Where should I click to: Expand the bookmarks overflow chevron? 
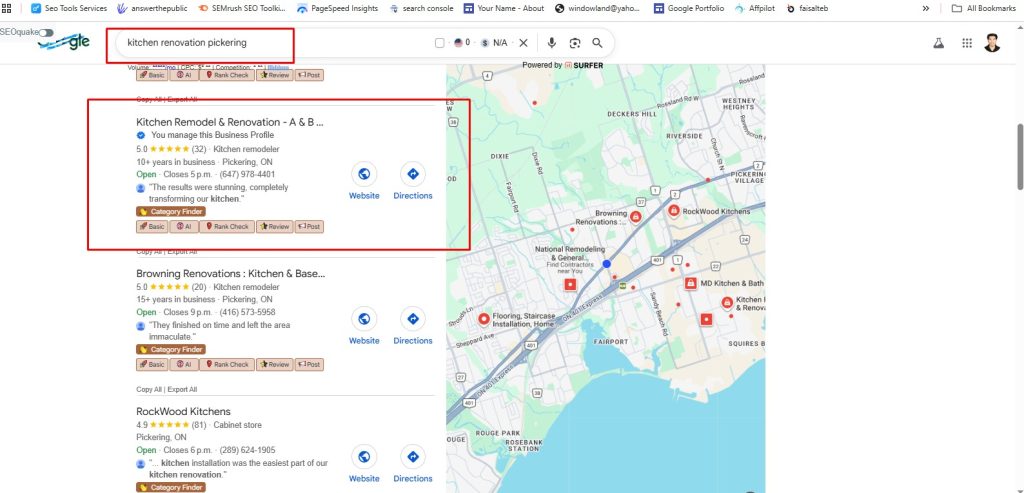(925, 8)
